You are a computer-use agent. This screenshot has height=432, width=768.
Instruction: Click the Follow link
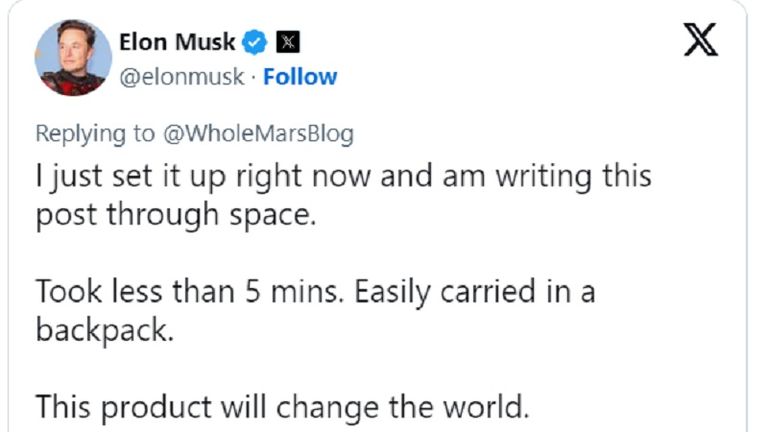pos(300,76)
